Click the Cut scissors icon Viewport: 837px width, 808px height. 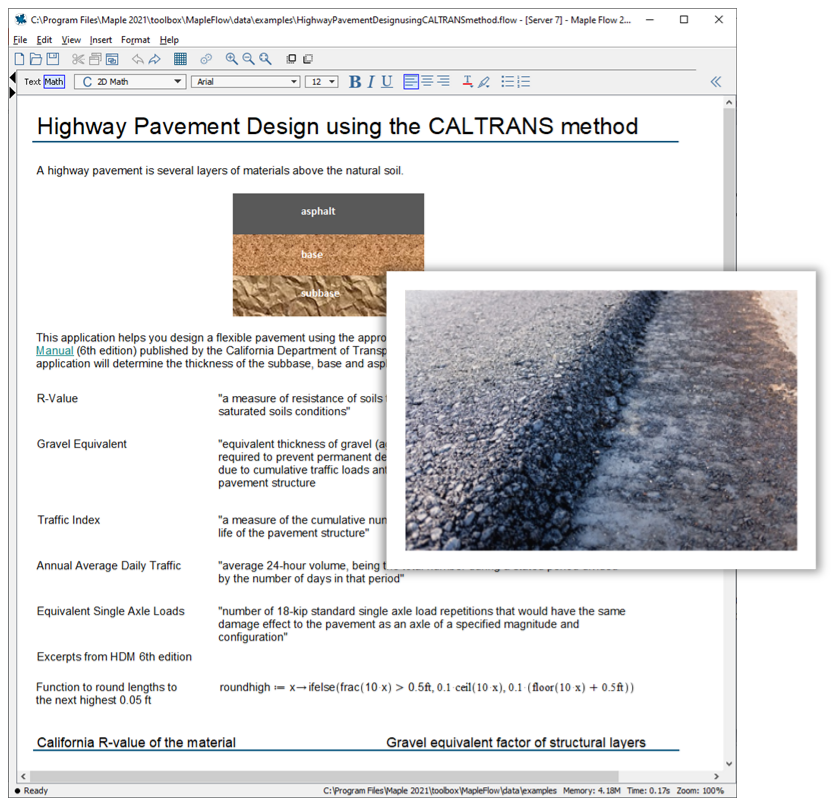click(78, 59)
